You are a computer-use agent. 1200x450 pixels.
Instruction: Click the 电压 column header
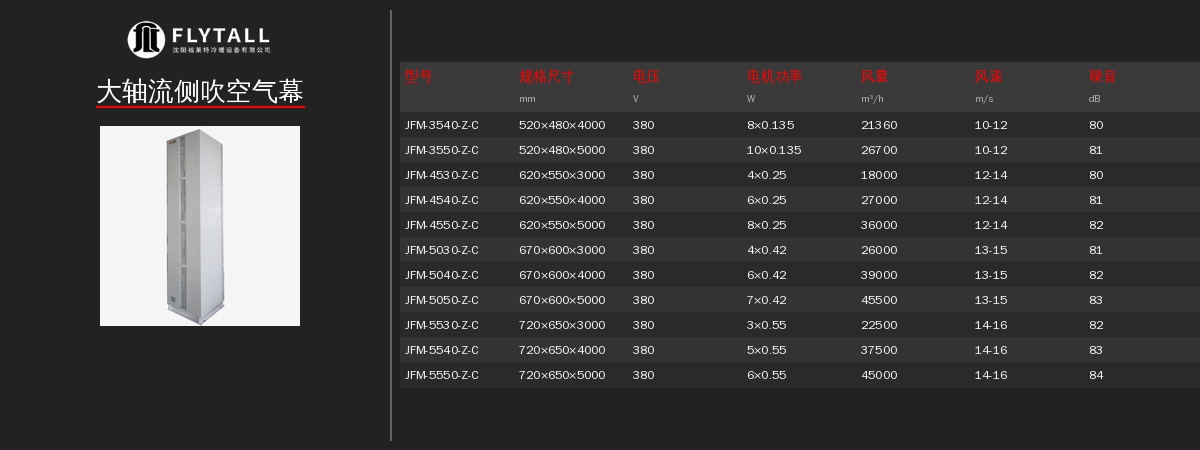(647, 76)
